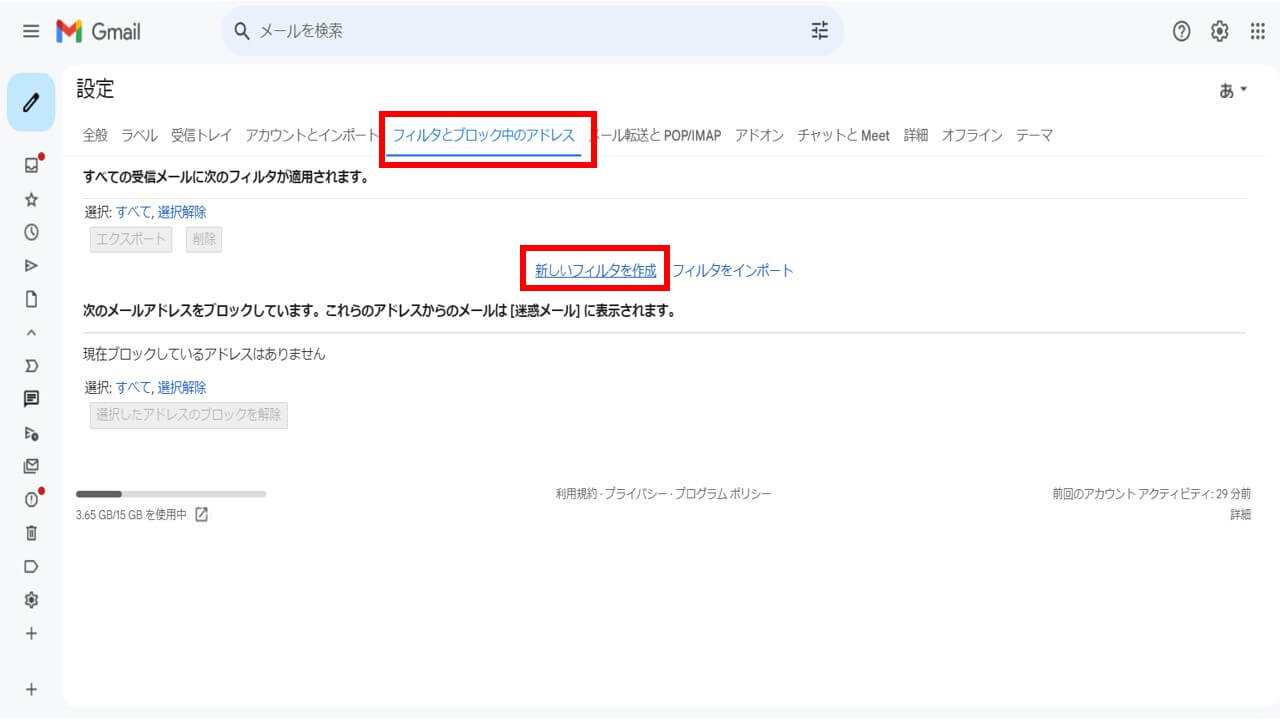Screen dimensions: 1280x720
Task: Open the チャットと Meet tab
Action: pos(843,135)
